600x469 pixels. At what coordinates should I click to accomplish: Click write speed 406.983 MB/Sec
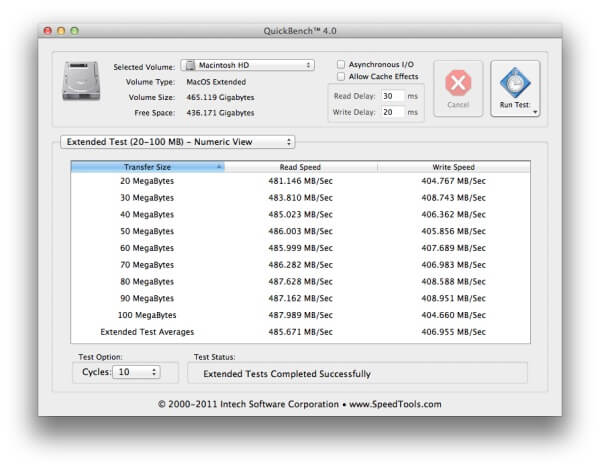(x=453, y=265)
